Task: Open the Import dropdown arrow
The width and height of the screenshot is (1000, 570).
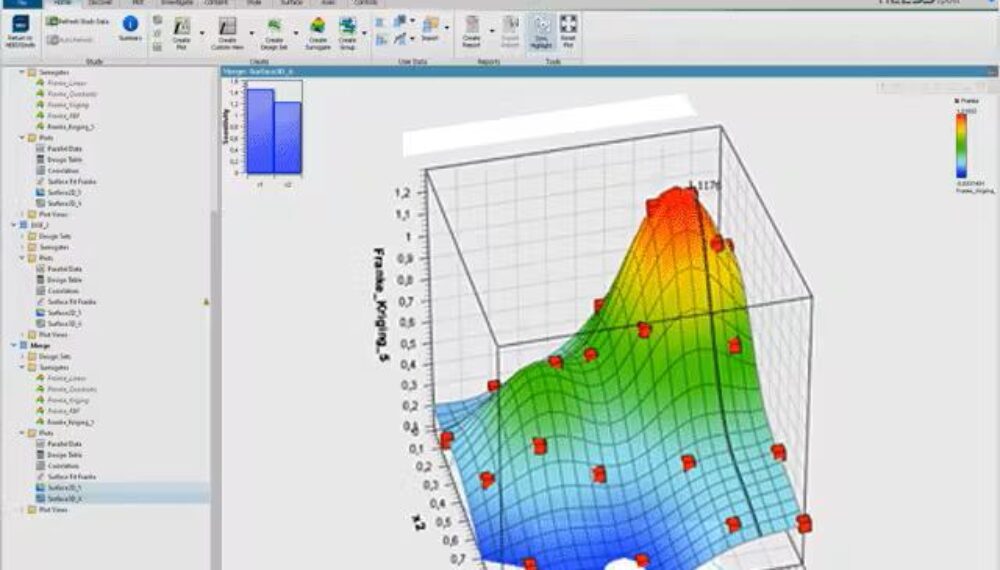Action: pyautogui.click(x=446, y=28)
